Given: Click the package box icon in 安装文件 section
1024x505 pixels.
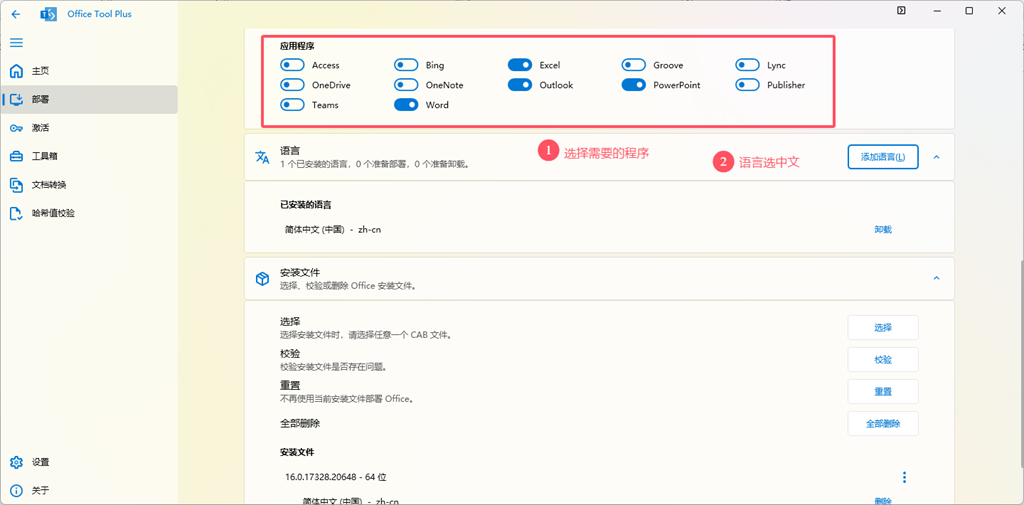Looking at the screenshot, I should point(262,279).
